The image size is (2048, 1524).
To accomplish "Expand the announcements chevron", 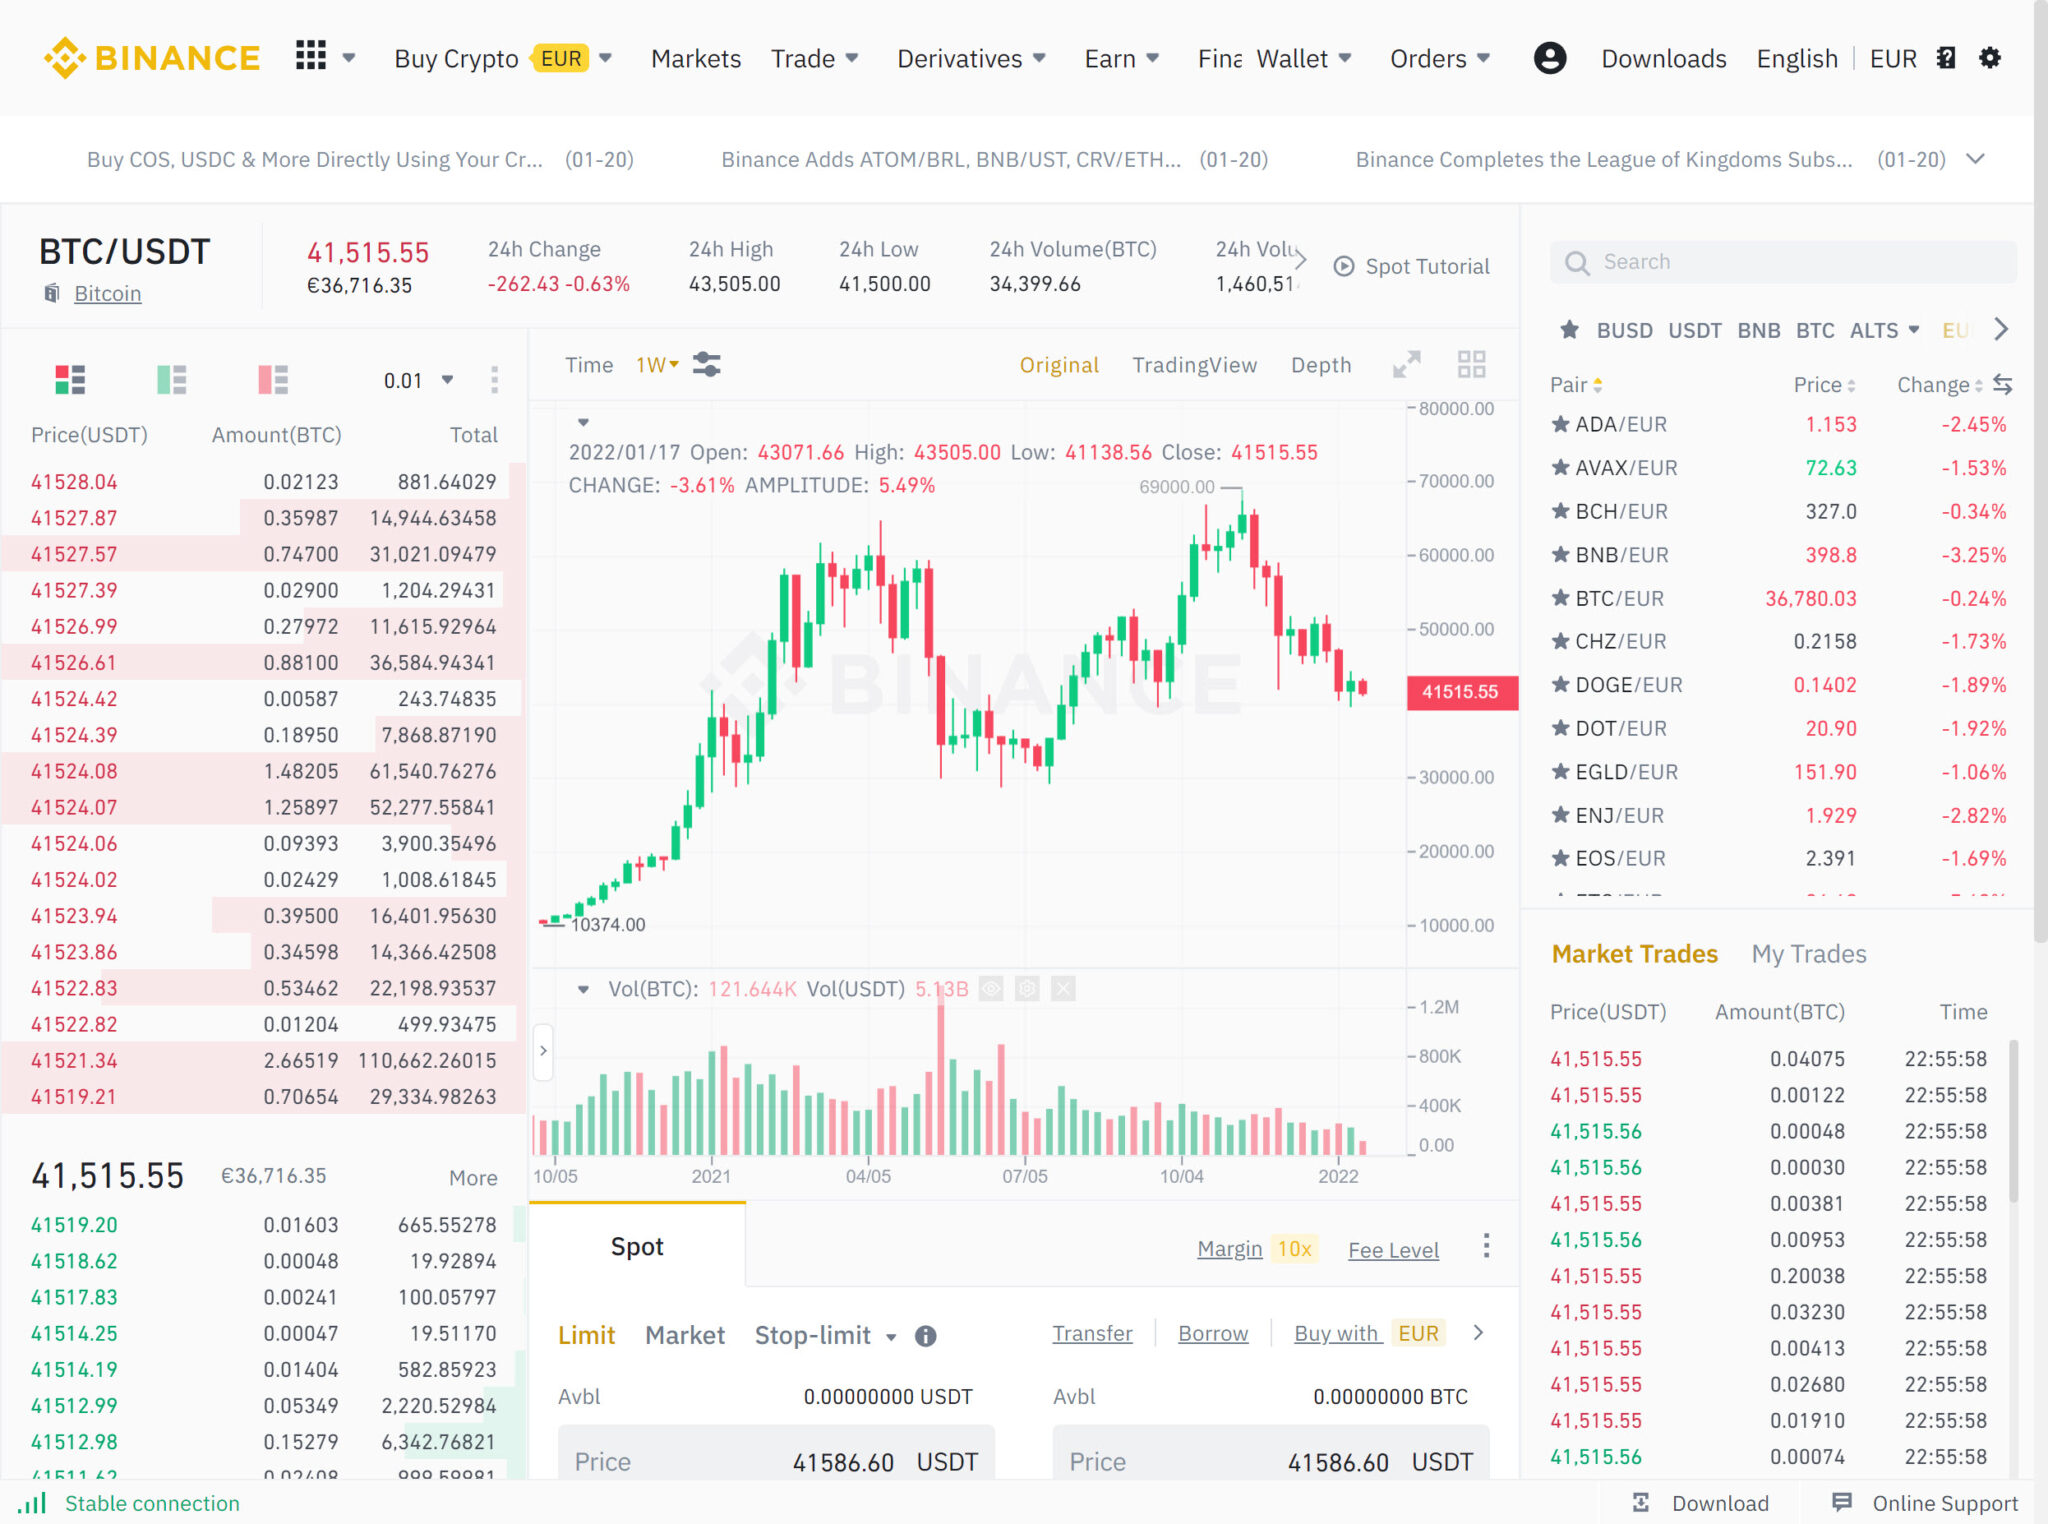I will 1975,159.
